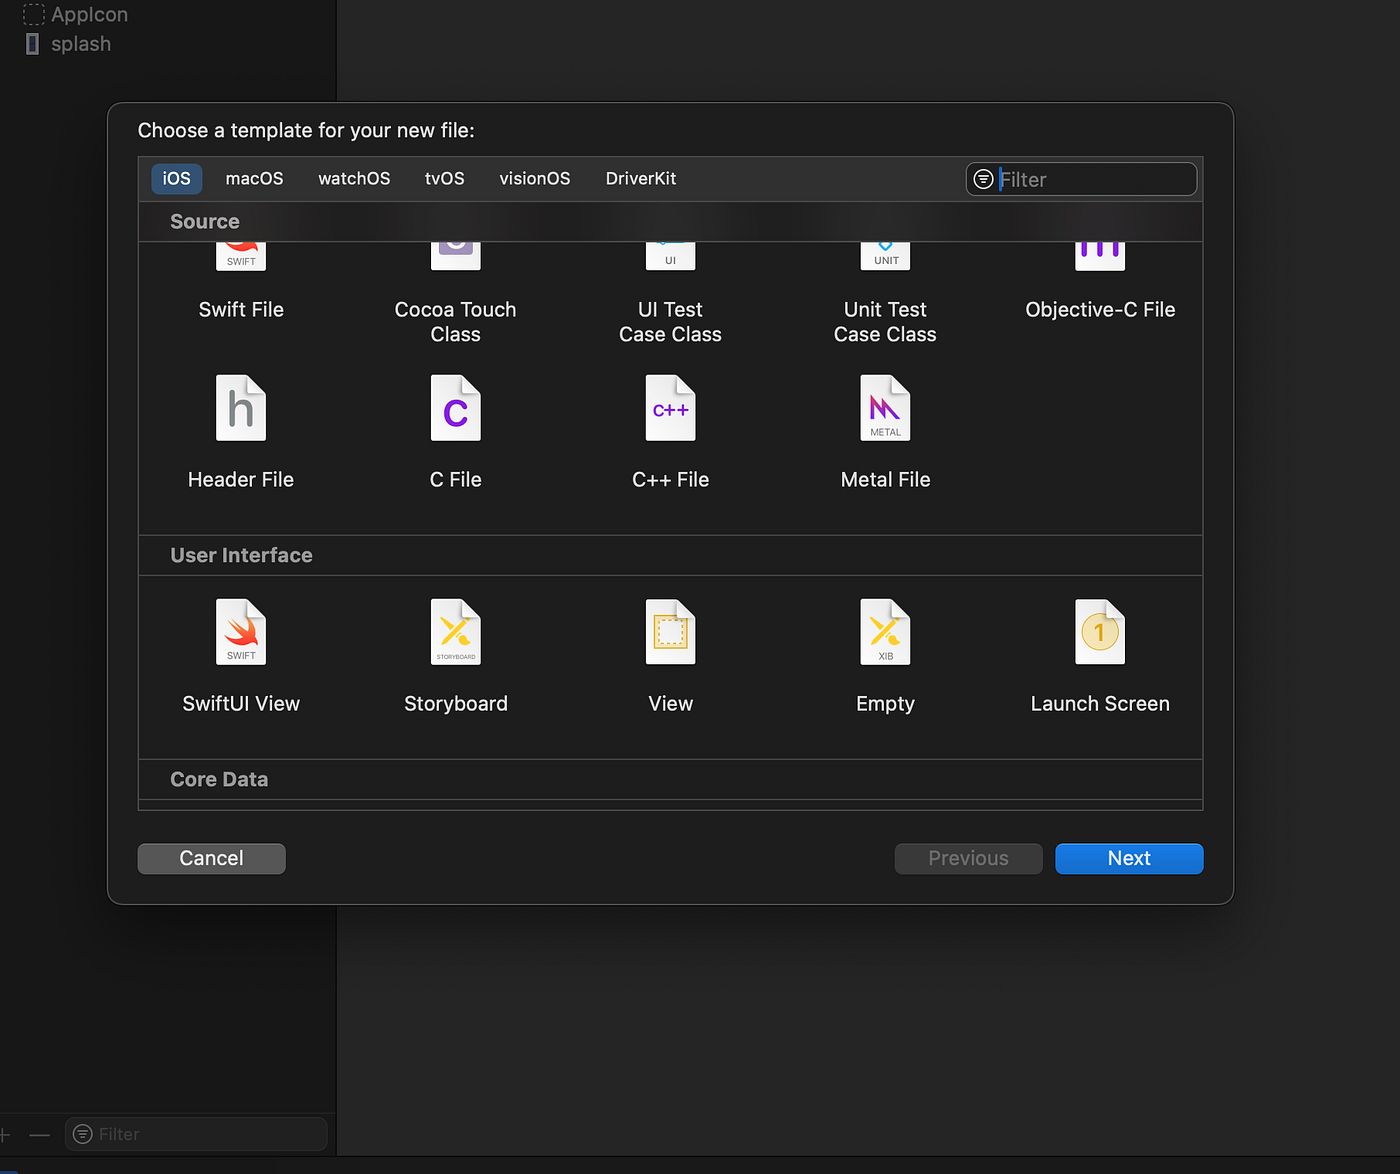The image size is (1400, 1174).
Task: Click the Previous button
Action: pos(968,858)
